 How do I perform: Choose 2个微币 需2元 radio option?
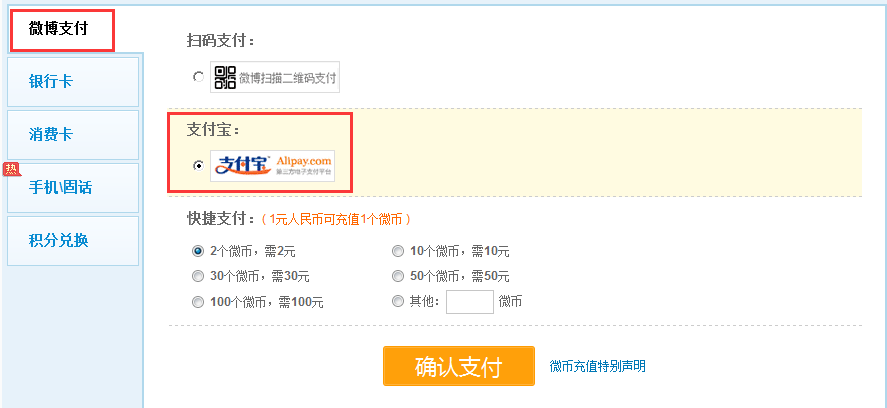[x=198, y=251]
